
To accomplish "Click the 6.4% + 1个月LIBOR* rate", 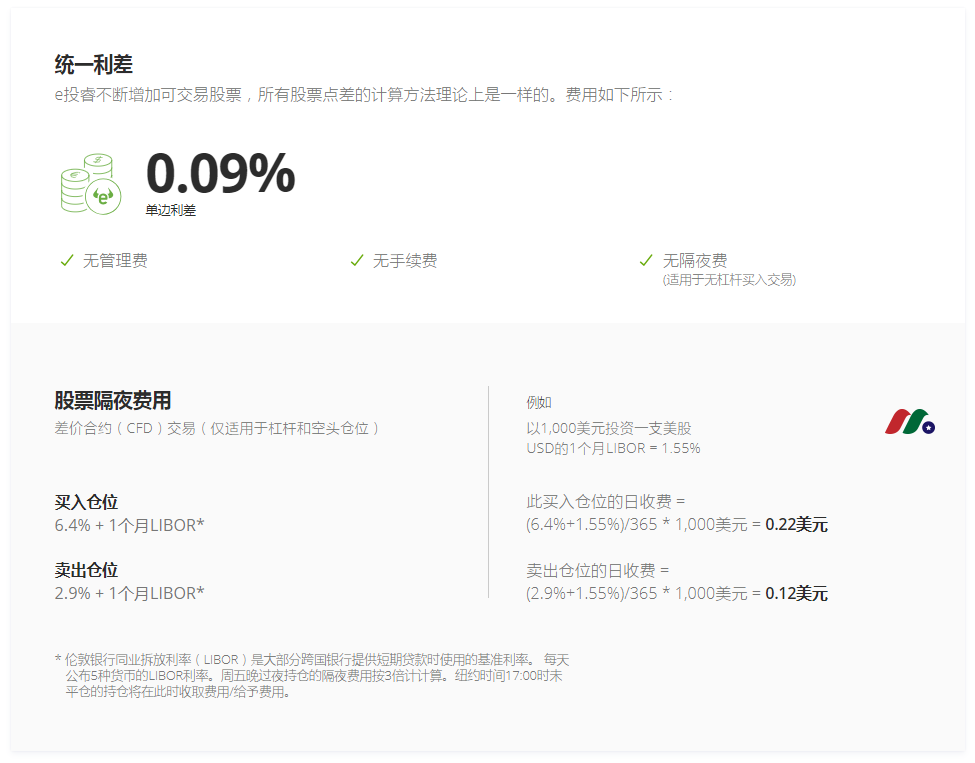I will pyautogui.click(x=129, y=525).
